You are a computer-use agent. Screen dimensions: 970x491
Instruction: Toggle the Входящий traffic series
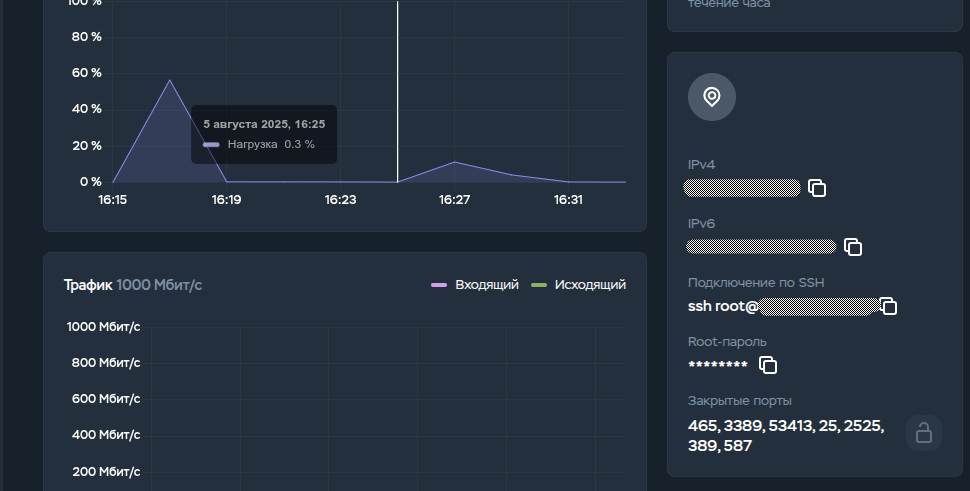[475, 285]
